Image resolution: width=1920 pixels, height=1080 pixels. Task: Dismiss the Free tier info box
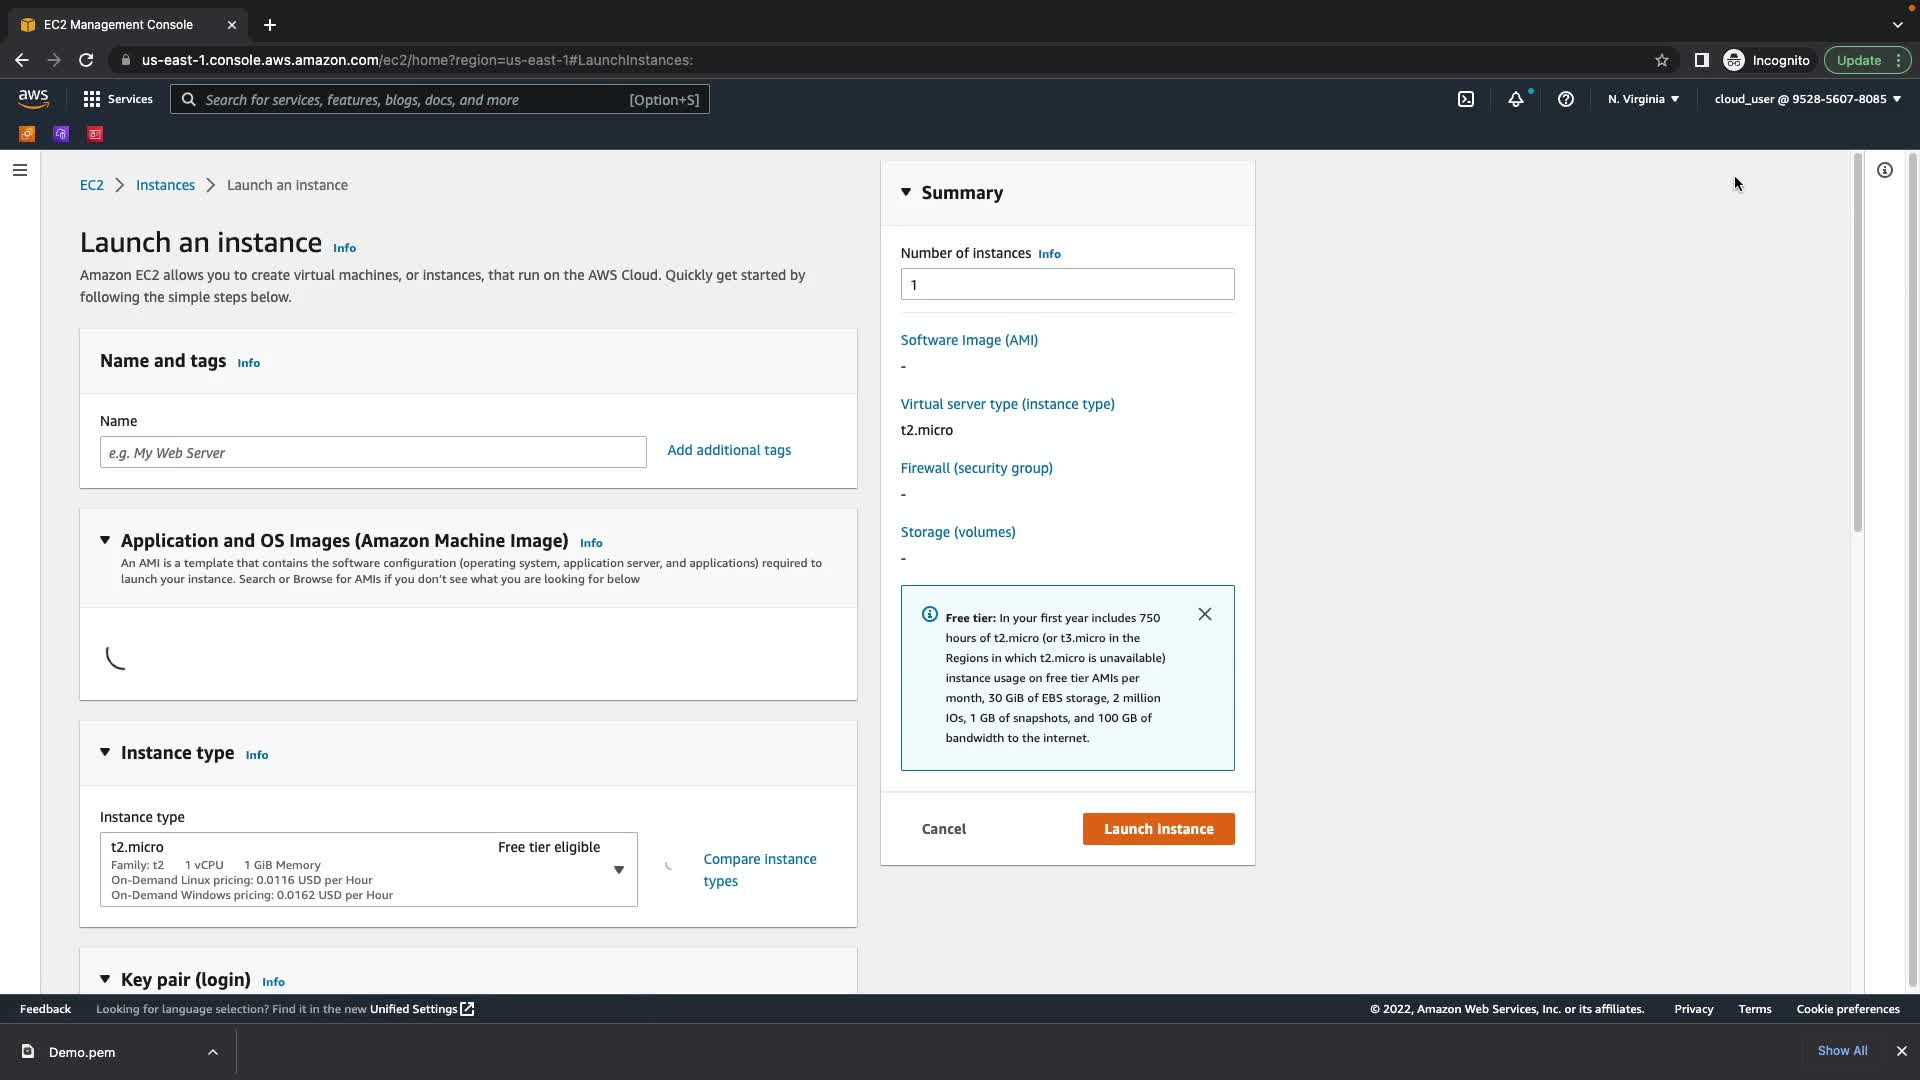1205,614
